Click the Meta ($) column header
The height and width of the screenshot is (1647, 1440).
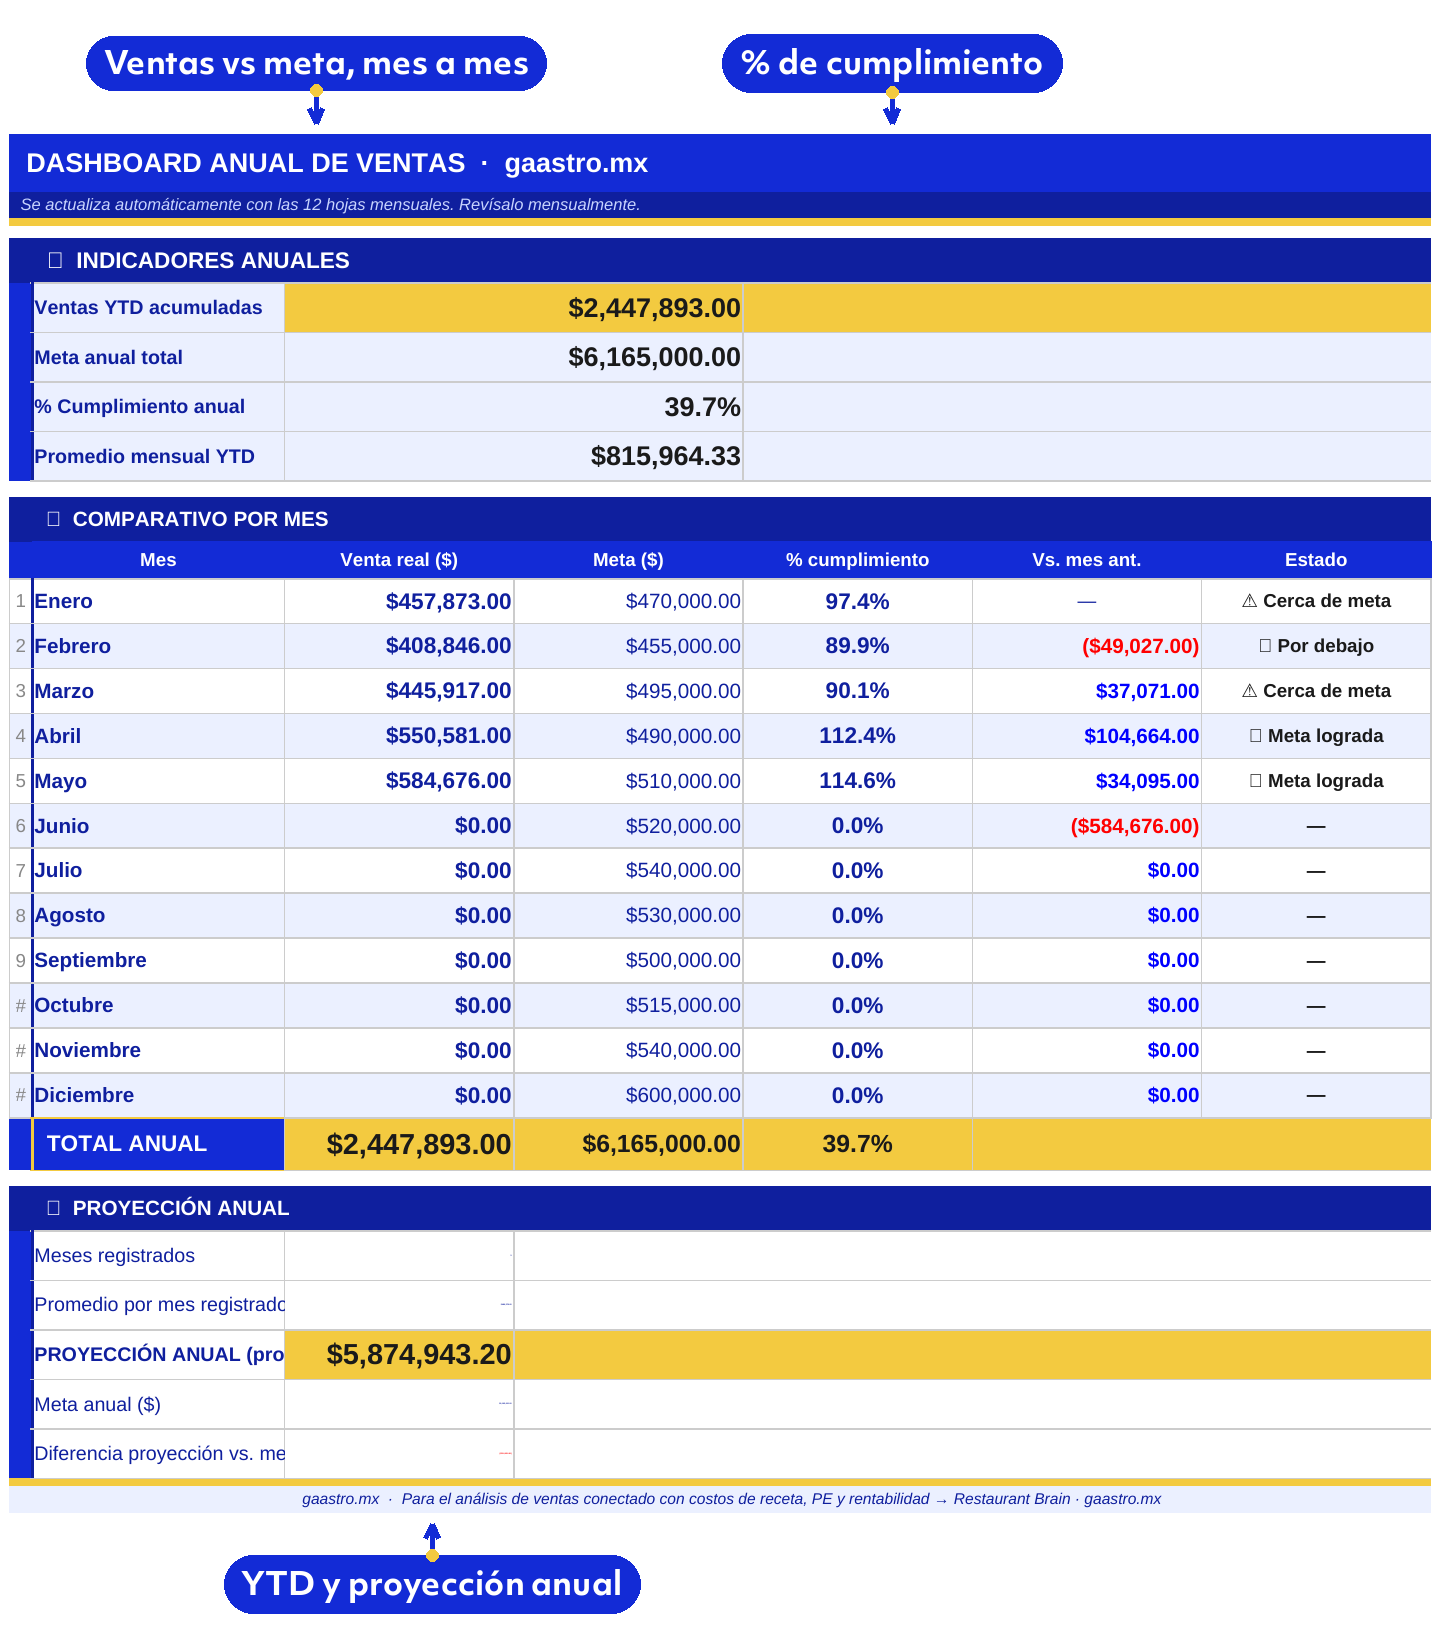tap(628, 560)
